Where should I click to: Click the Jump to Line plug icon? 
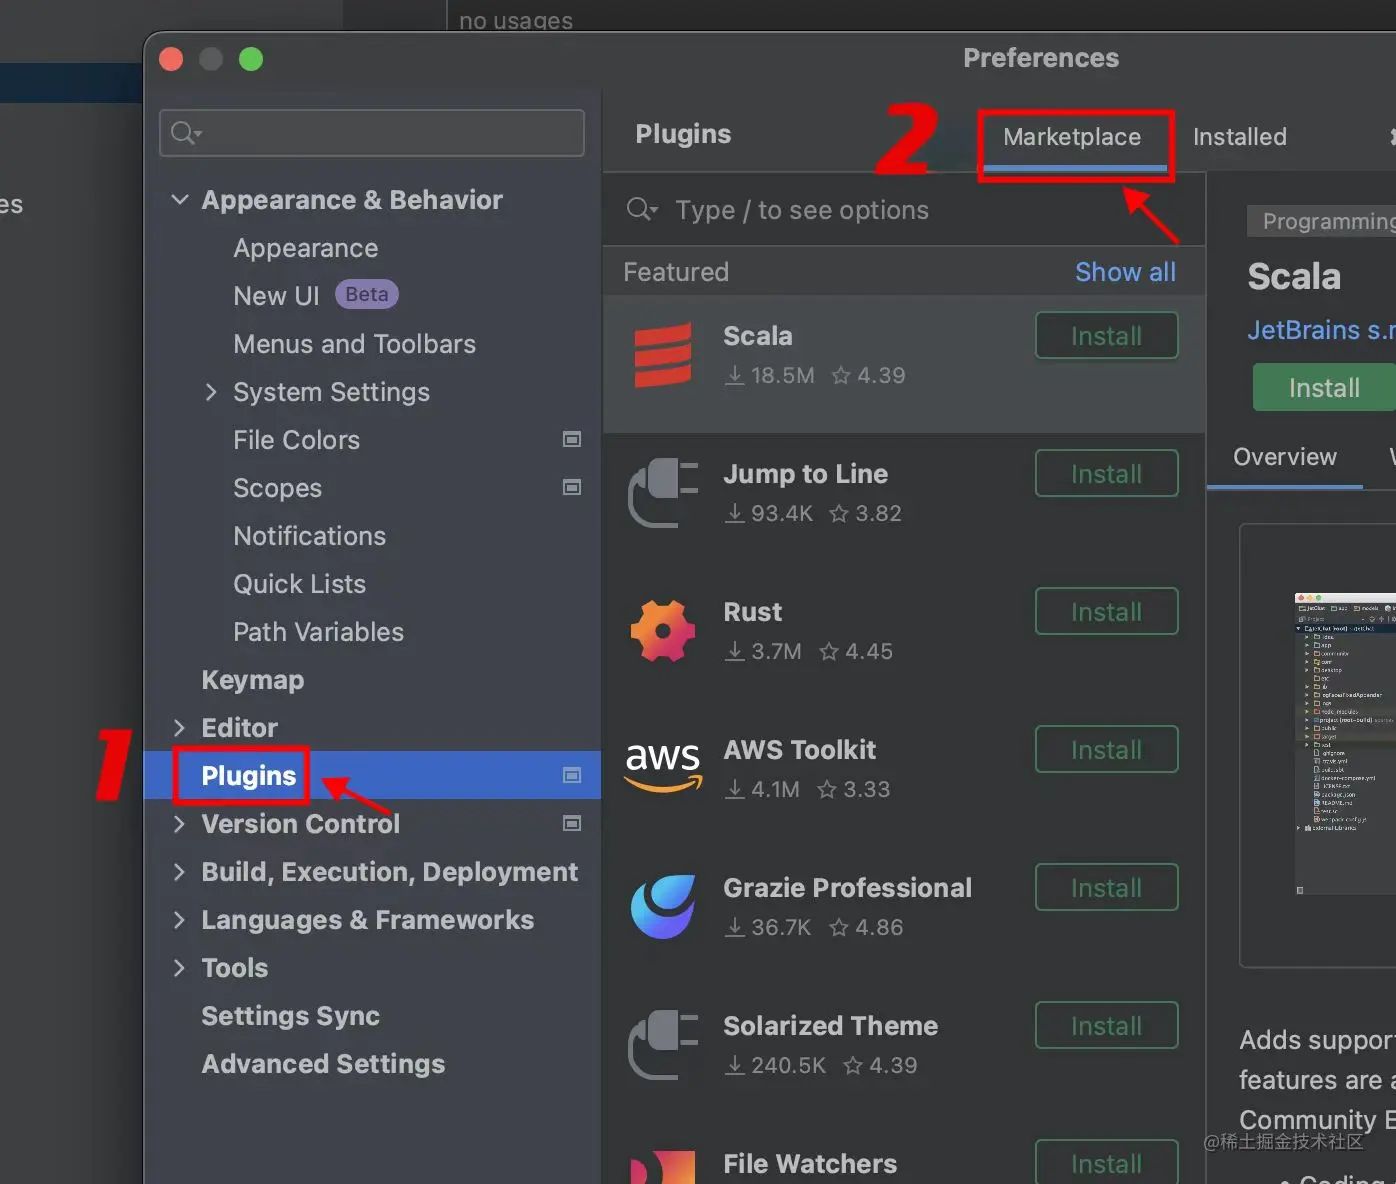coord(662,493)
